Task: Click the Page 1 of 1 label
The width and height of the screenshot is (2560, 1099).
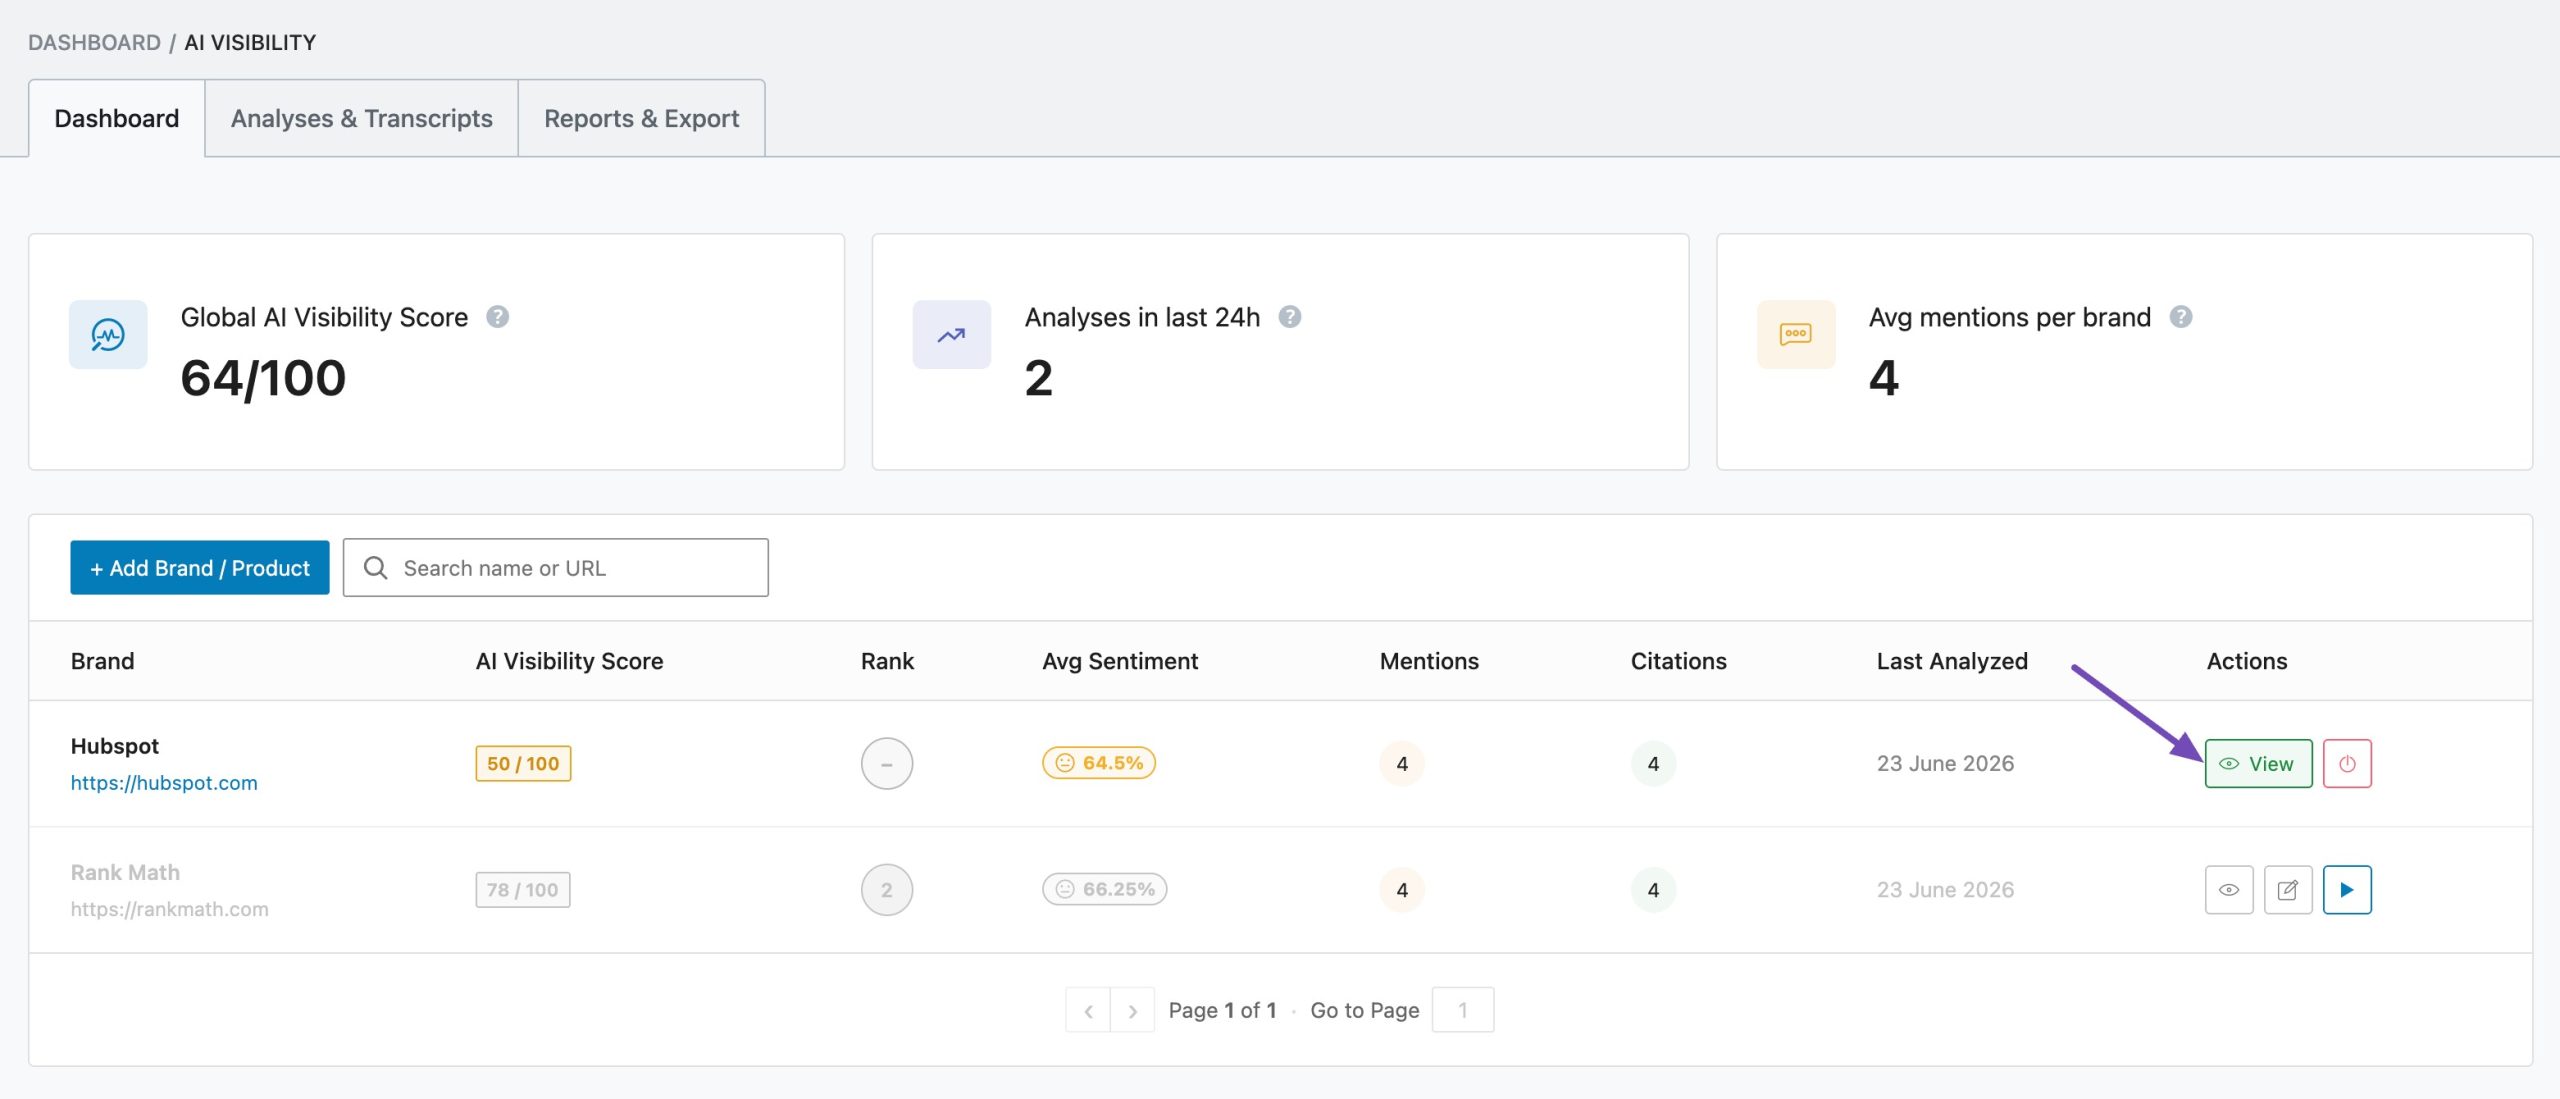Action: pos(1222,1010)
